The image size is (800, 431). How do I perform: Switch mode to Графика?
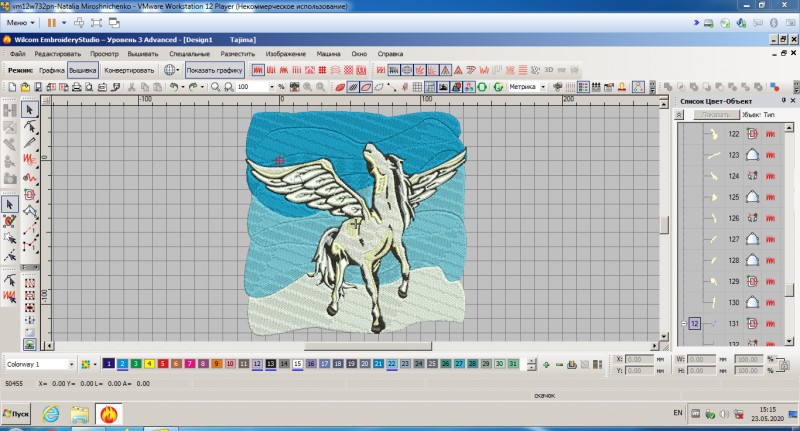click(x=52, y=70)
